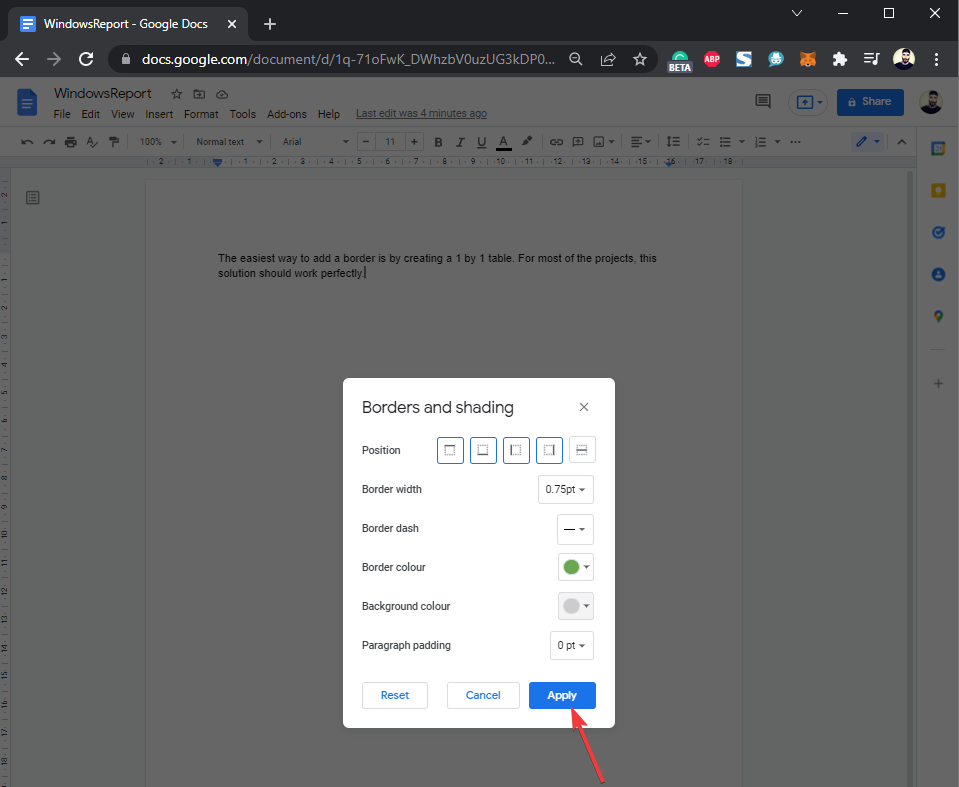Click the checklist icon
This screenshot has height=787, width=959.
703,142
